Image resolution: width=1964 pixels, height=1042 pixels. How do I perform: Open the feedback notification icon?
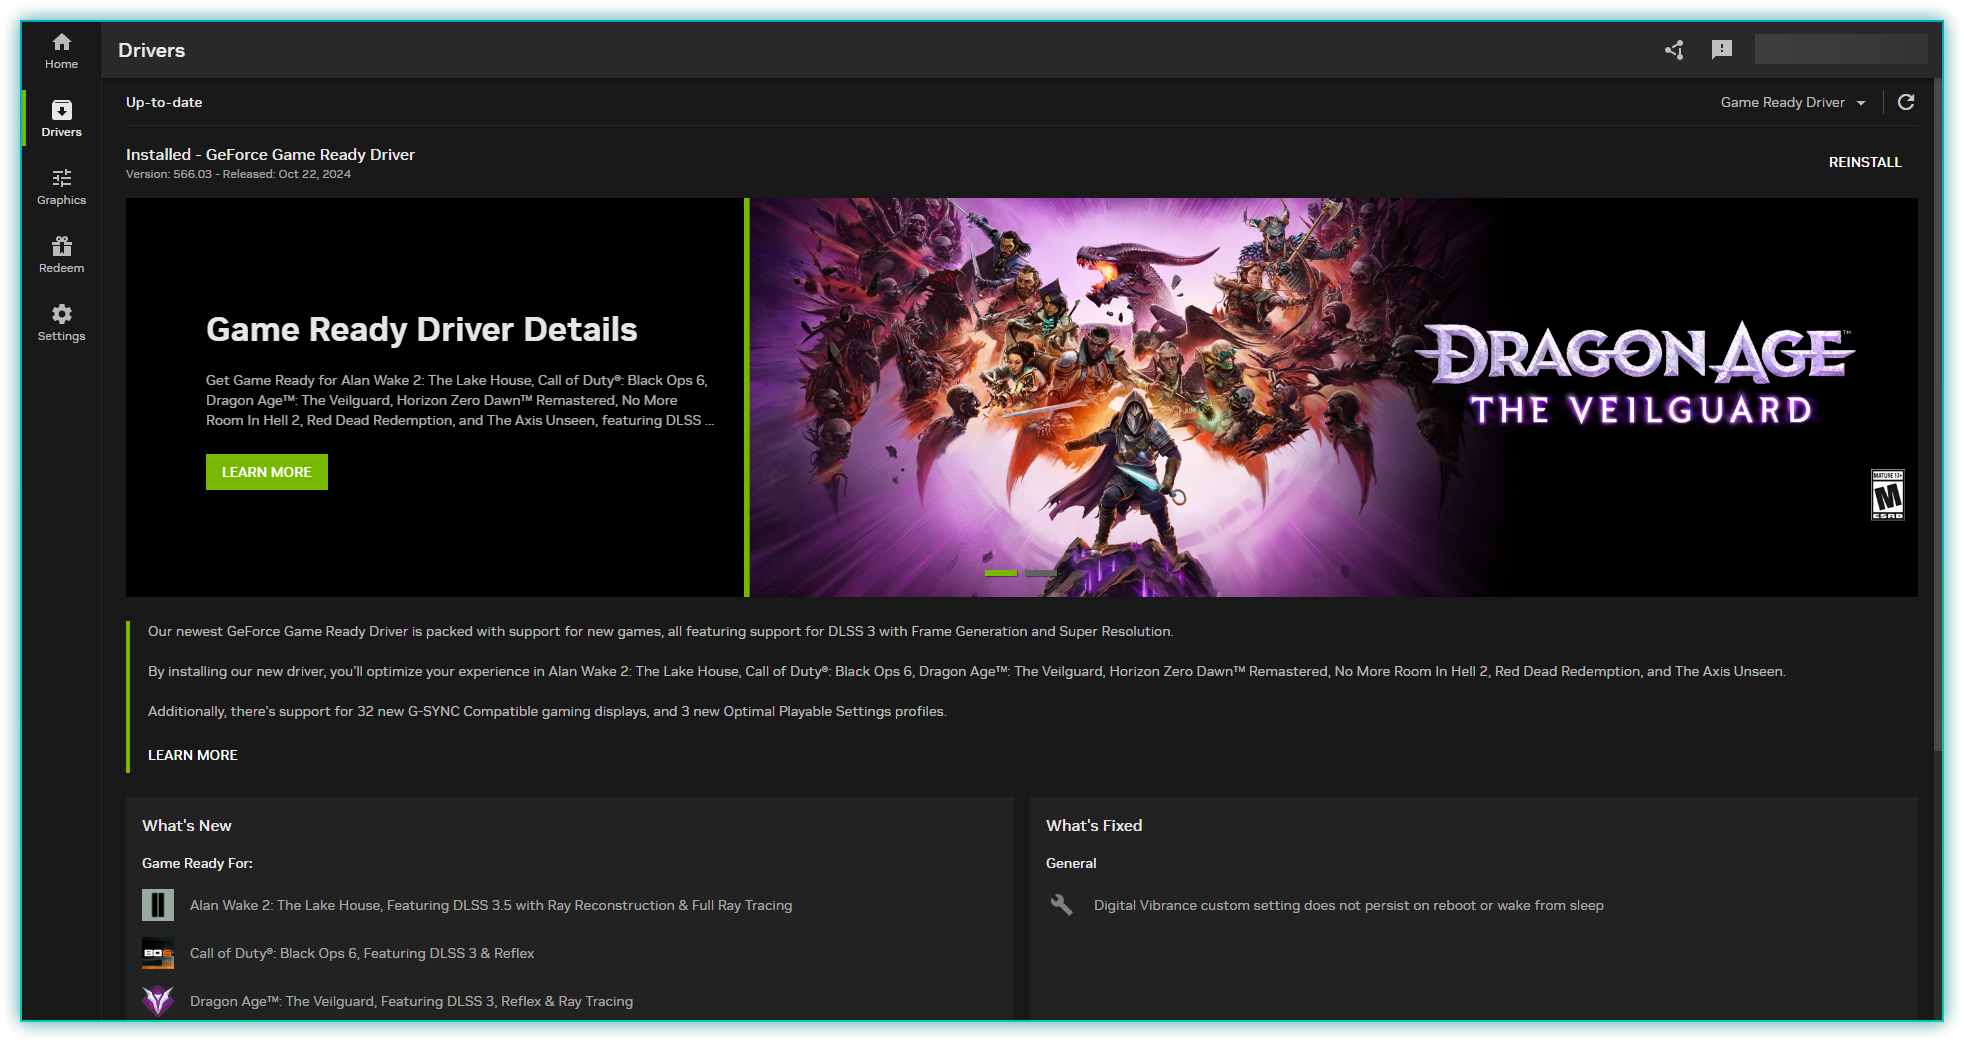click(1721, 50)
